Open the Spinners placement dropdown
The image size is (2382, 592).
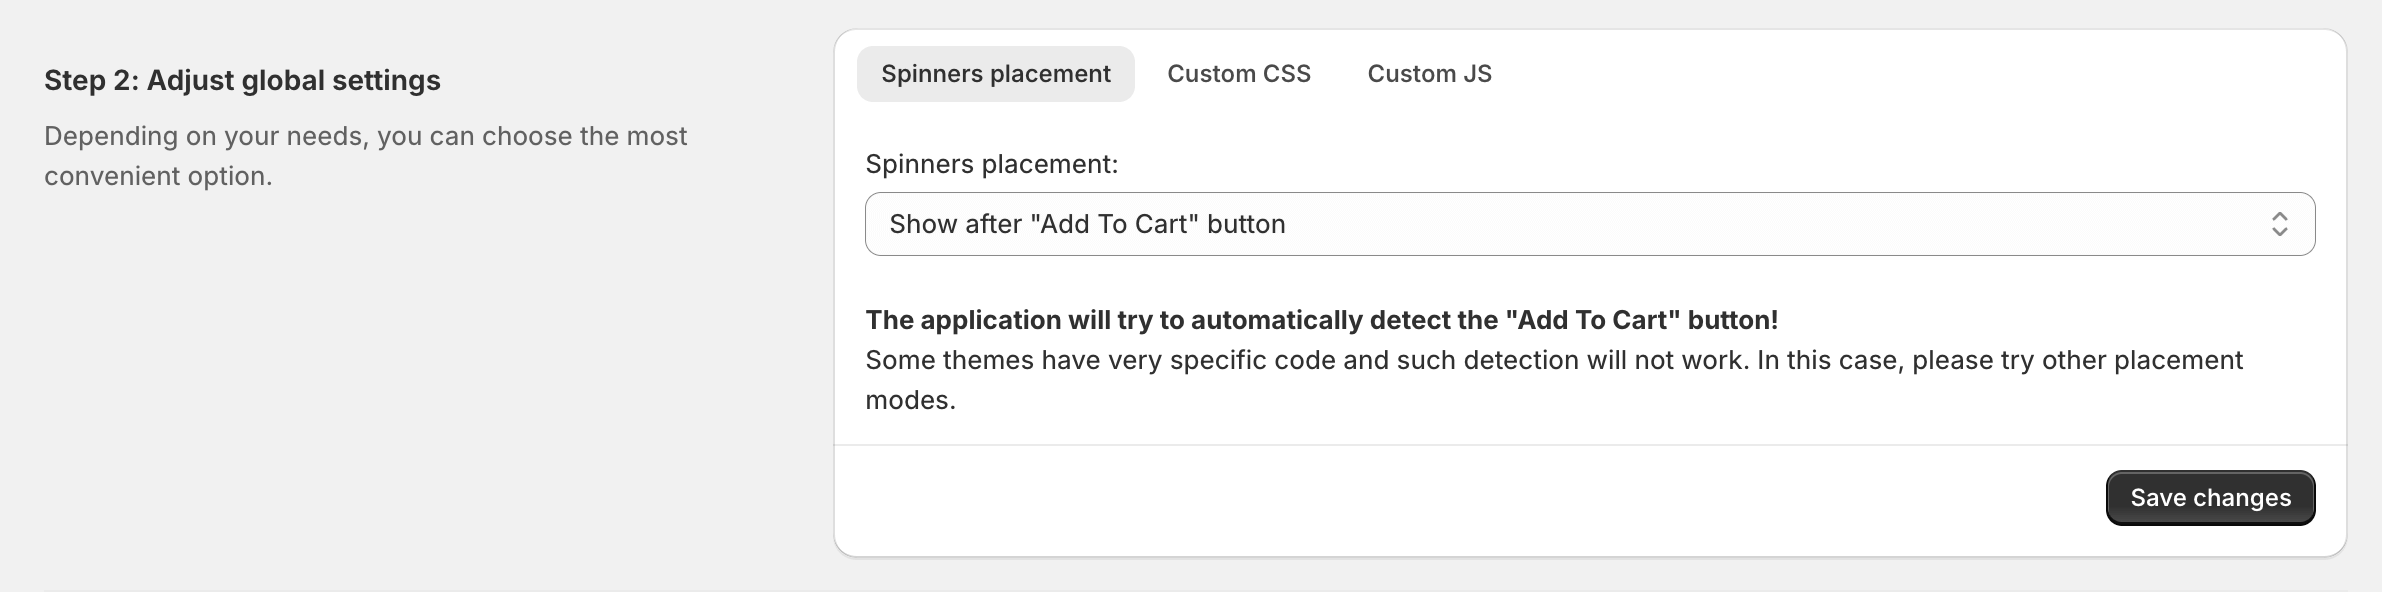(1590, 224)
